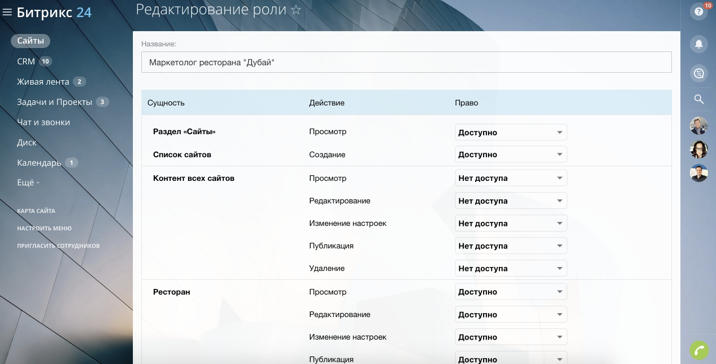Click the CRM counter badge 10
Screen dimensions: 716x364
pos(45,61)
